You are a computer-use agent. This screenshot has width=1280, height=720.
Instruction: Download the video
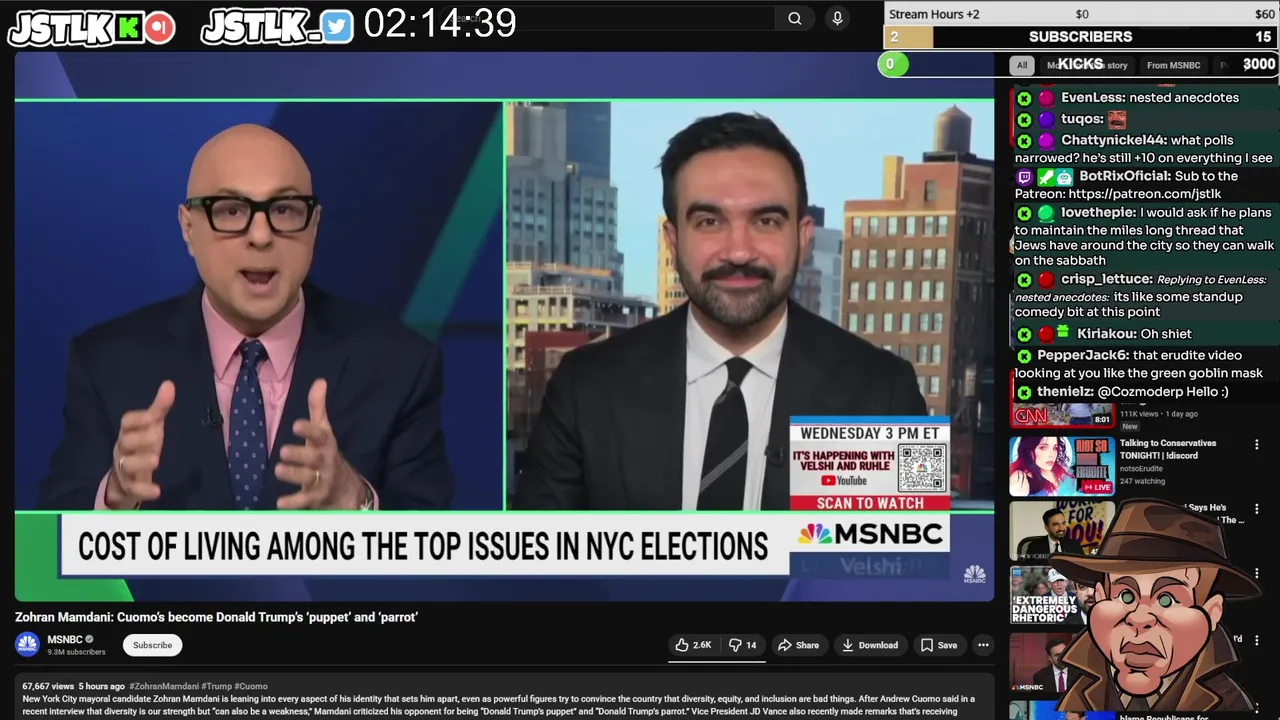[869, 645]
